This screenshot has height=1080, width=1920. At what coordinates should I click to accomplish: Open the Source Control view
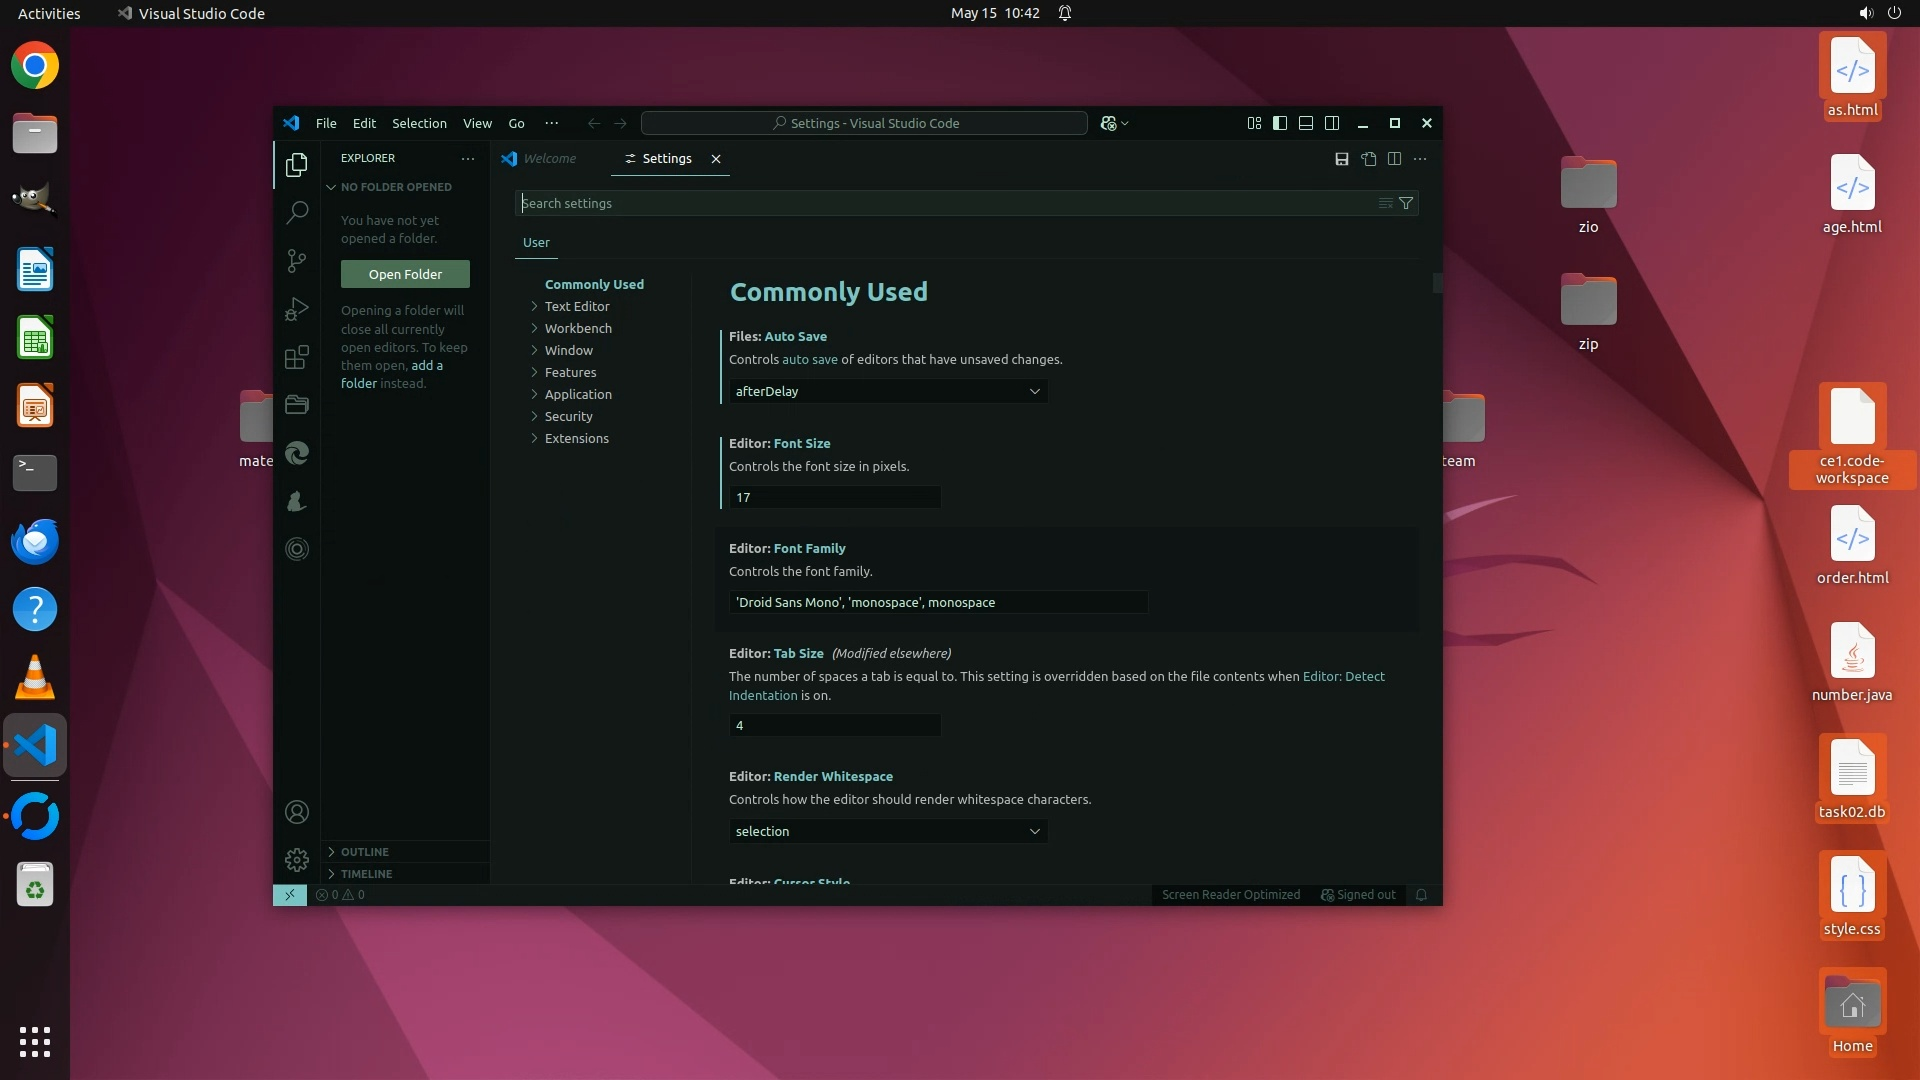point(296,261)
